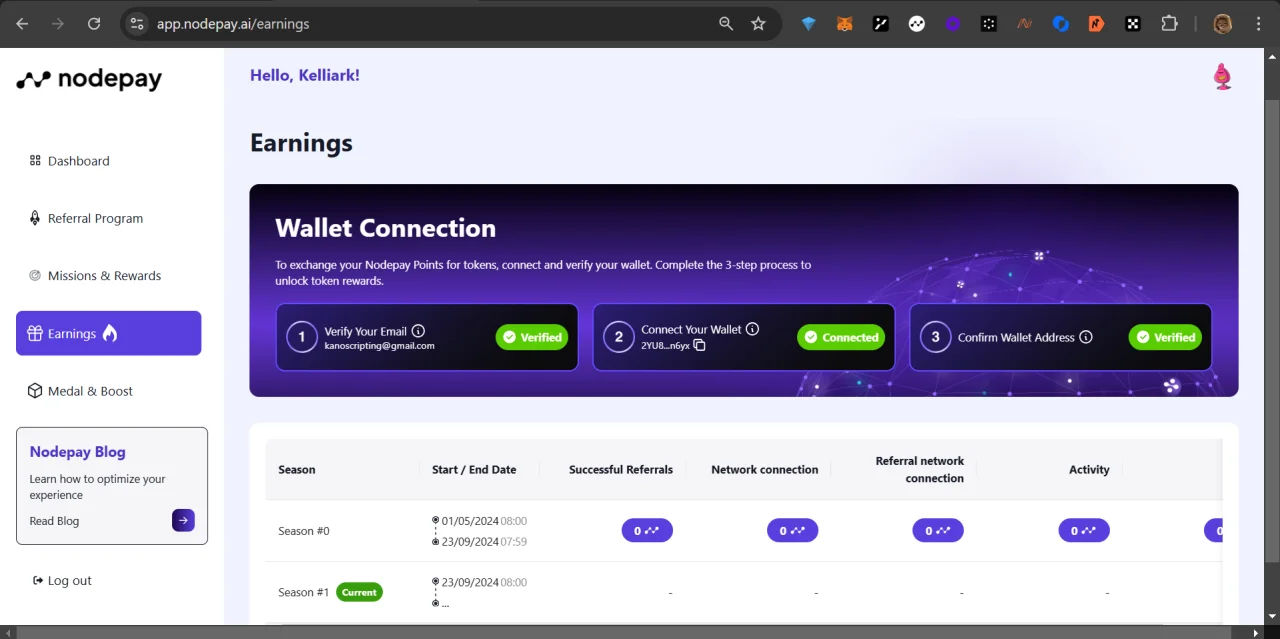Image resolution: width=1280 pixels, height=639 pixels.
Task: Click info icon next to Connect Your Wallet
Action: (x=752, y=329)
